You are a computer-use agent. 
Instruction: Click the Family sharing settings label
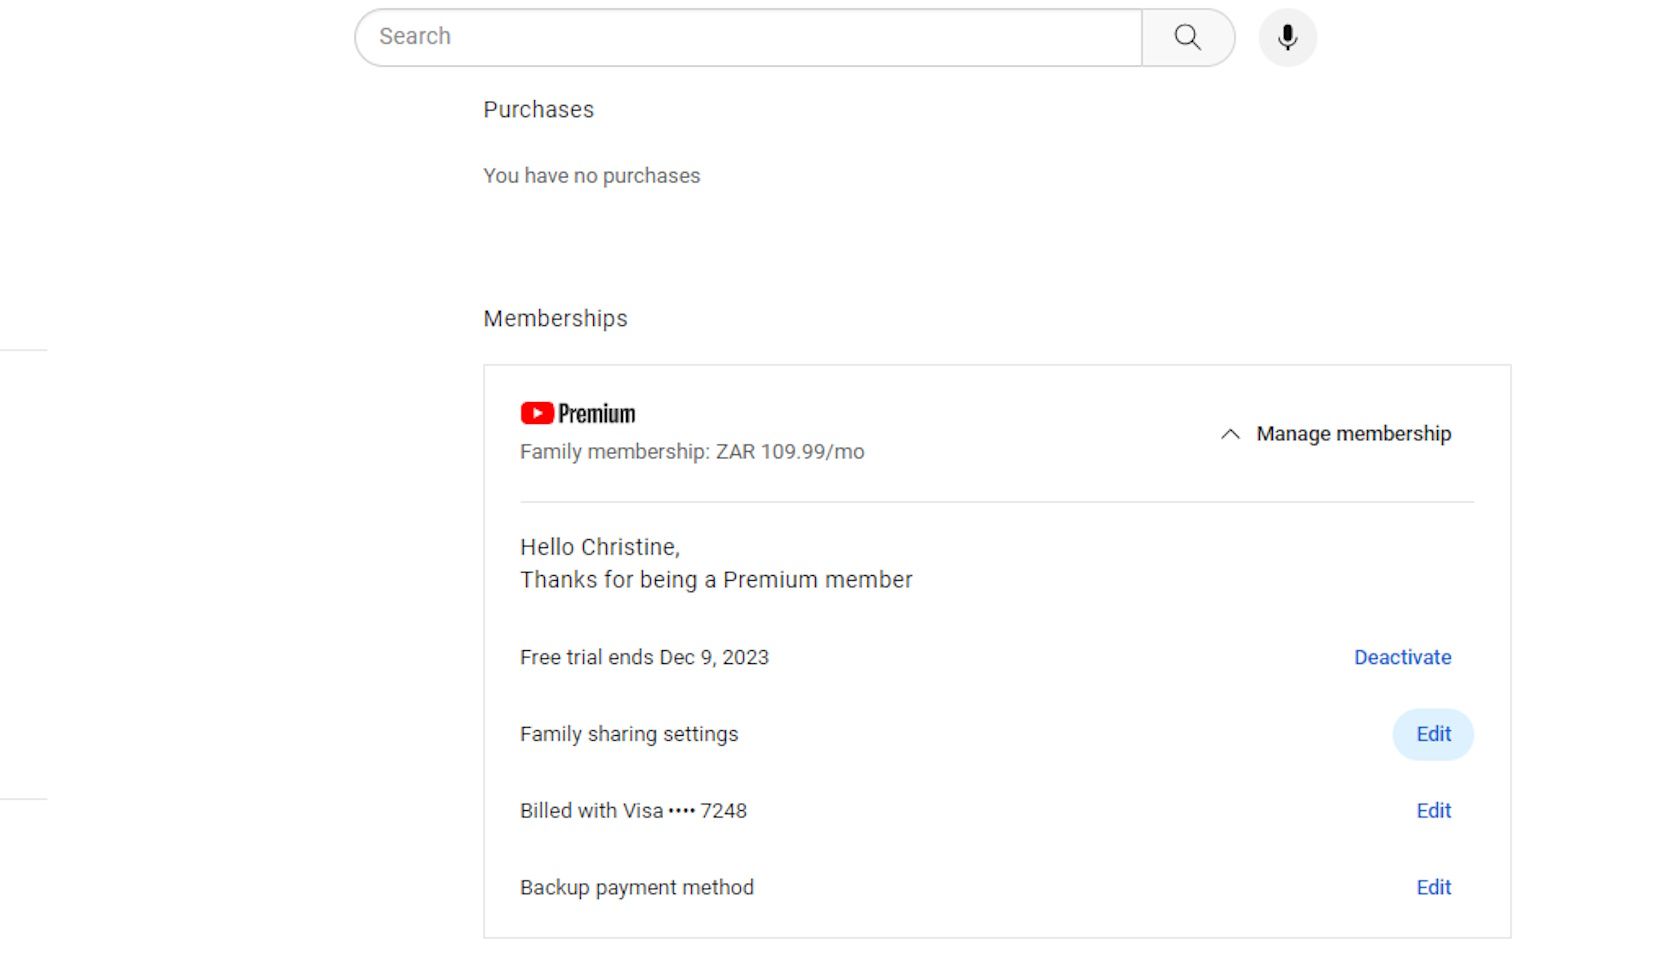pyautogui.click(x=628, y=733)
